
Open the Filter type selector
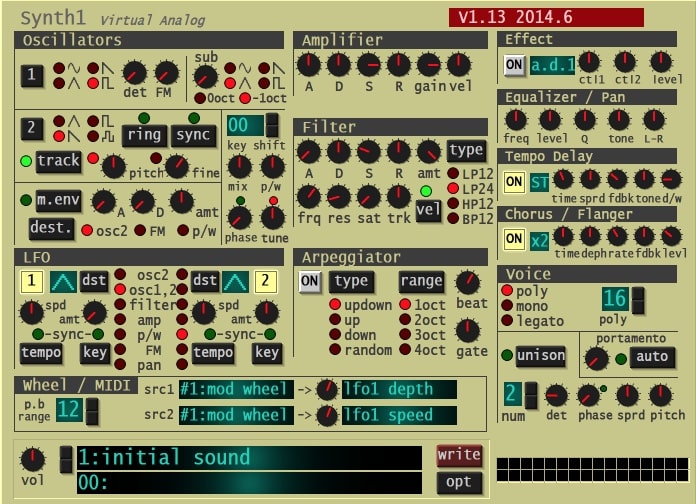[465, 151]
